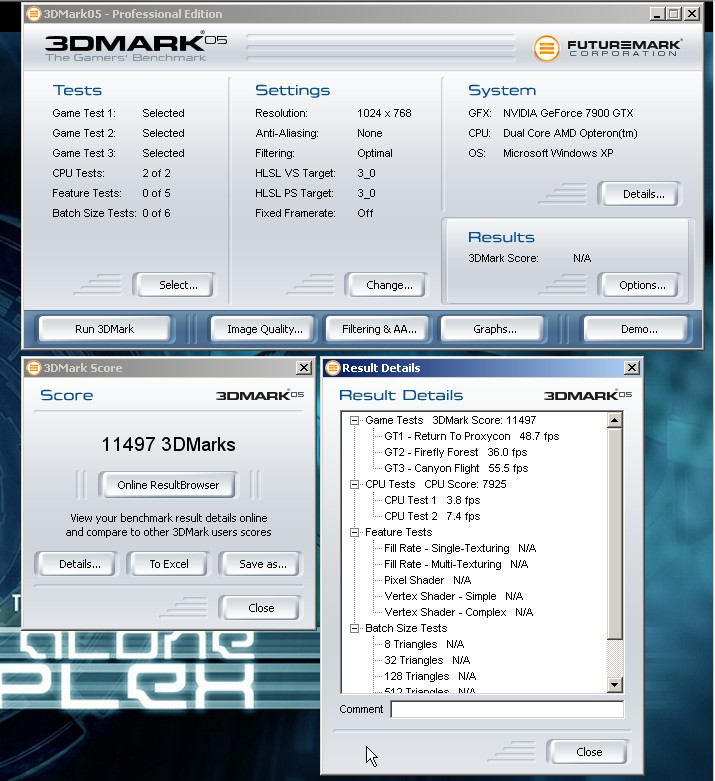This screenshot has width=715, height=781.
Task: Collapse the Batch Size Tests tree node
Action: 354,629
